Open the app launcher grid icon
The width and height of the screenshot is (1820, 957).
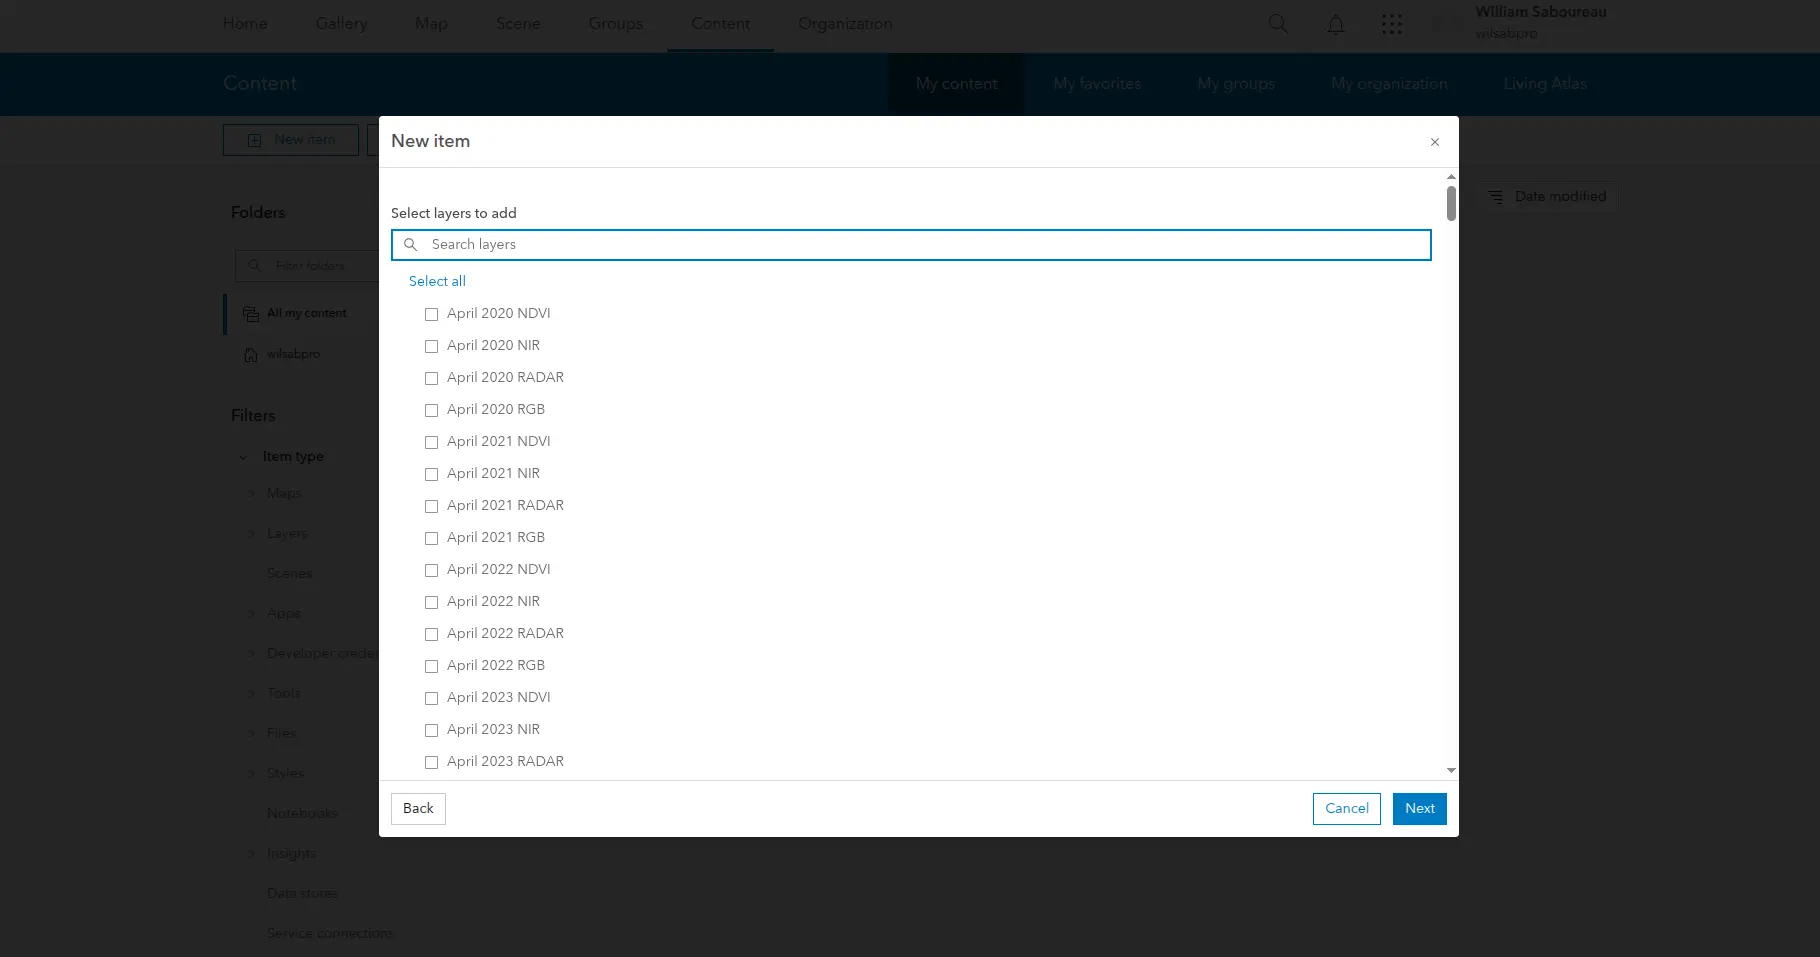coord(1392,23)
